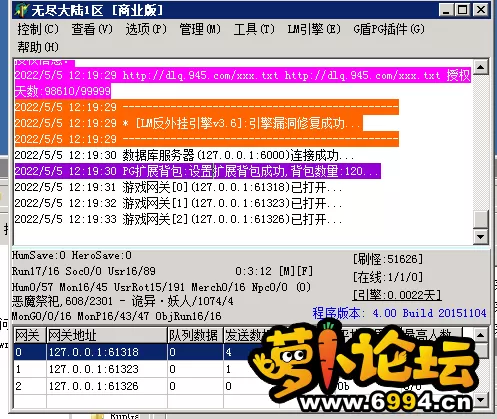
Task: Select the LM反外挂引擎v3.6 log line
Action: (x=189, y=123)
